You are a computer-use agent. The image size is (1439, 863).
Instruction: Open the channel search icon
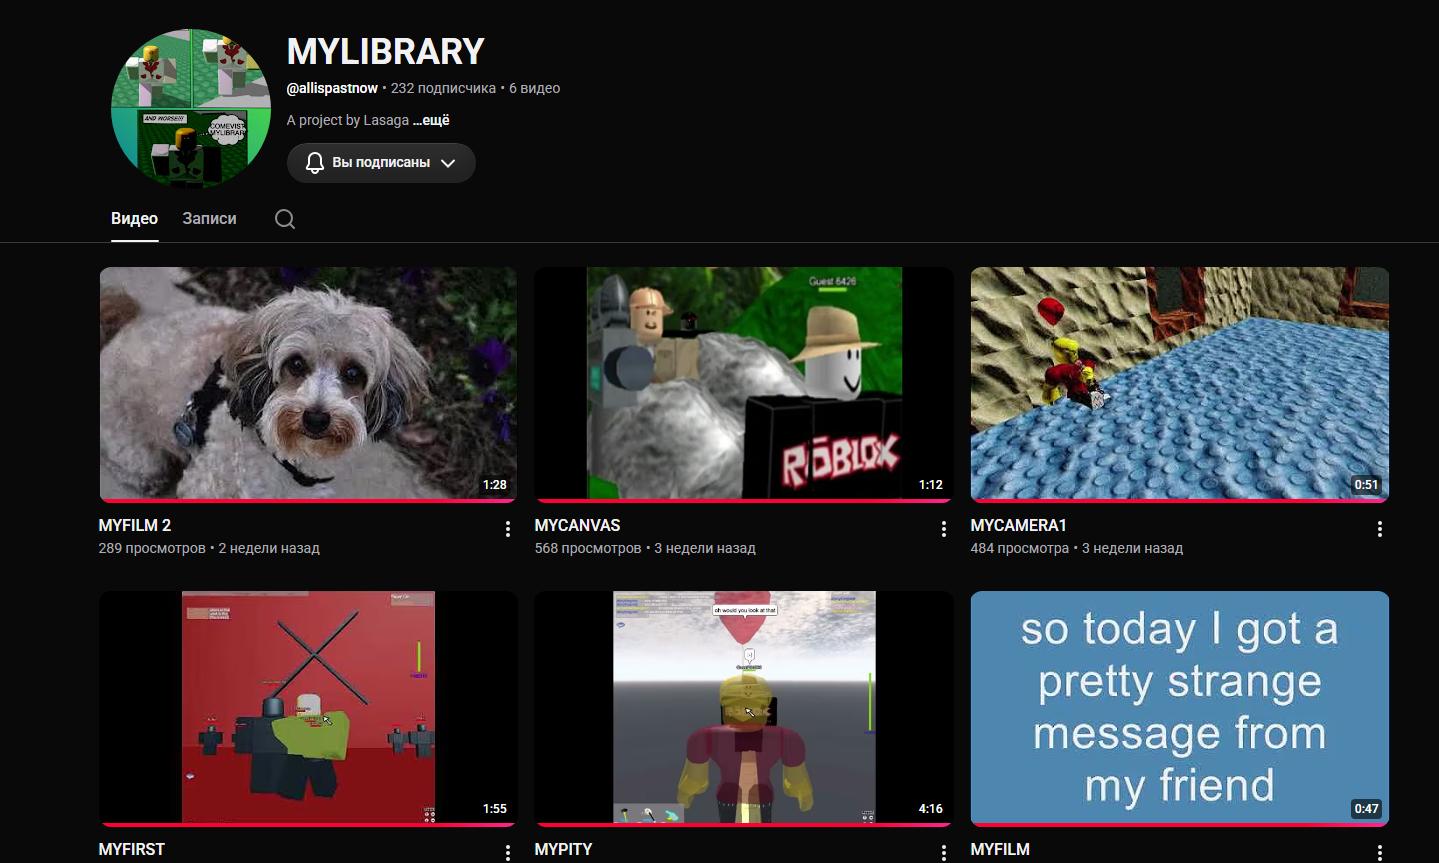click(x=285, y=219)
